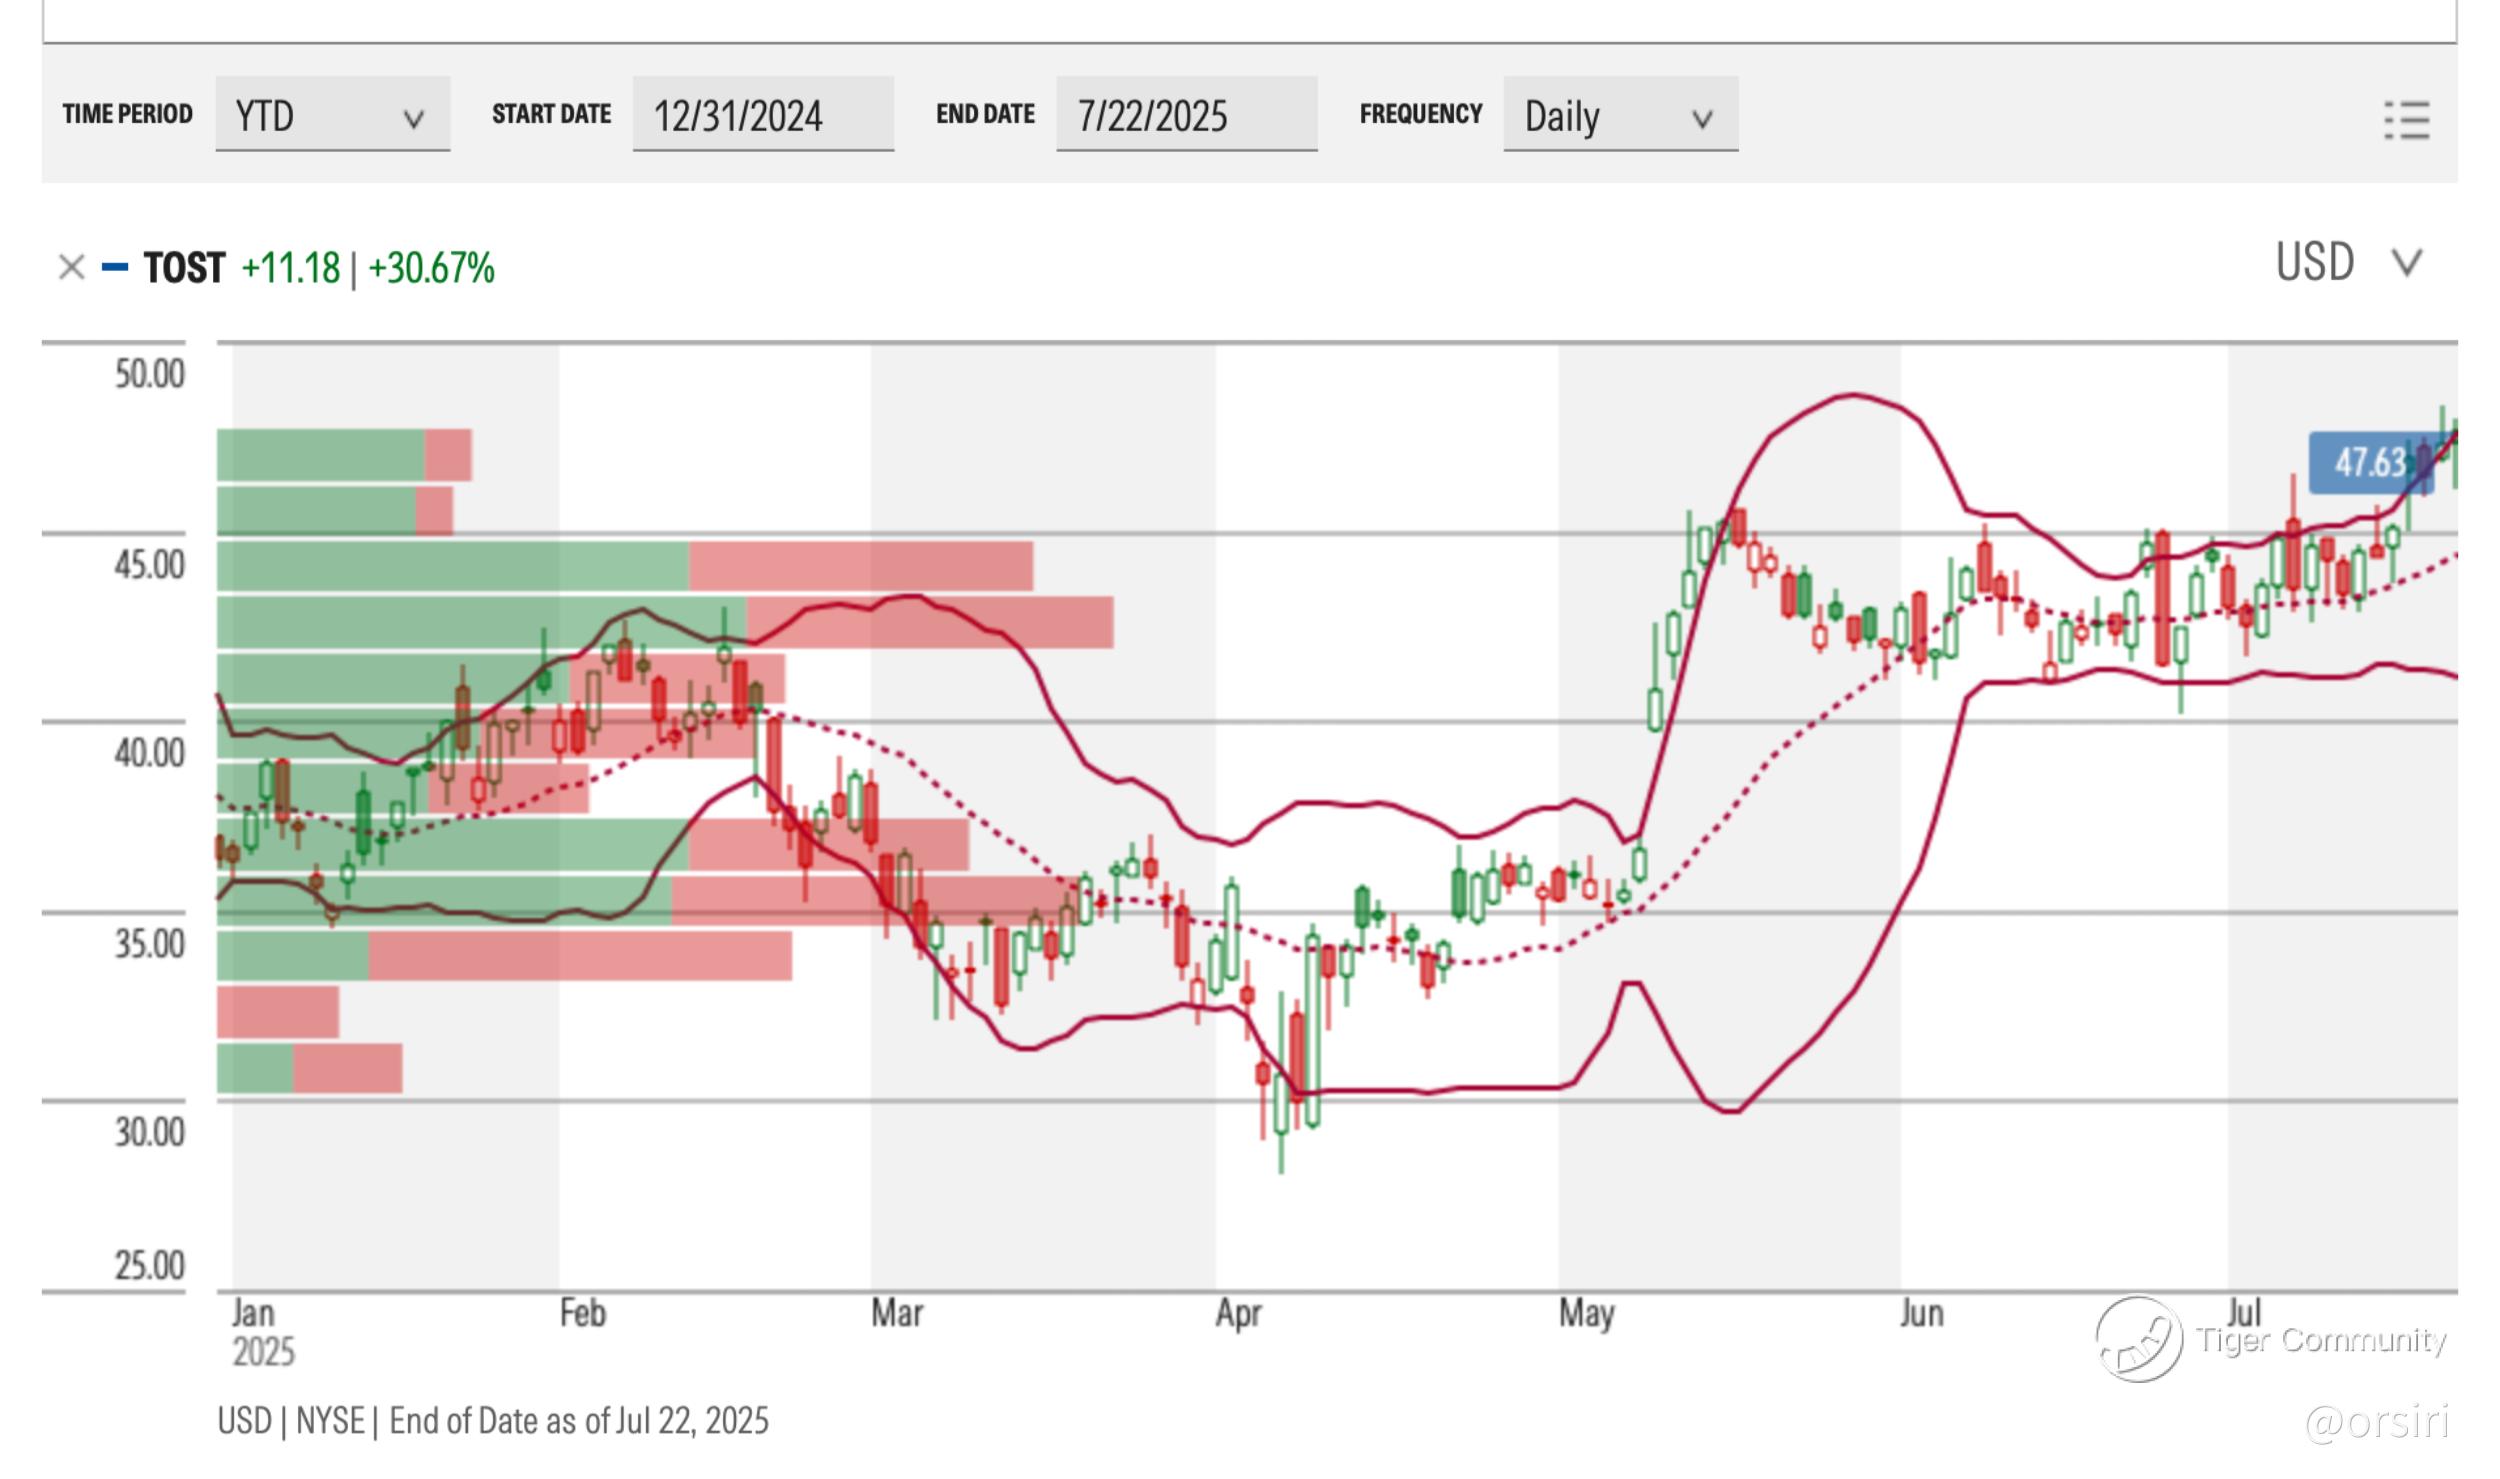
Task: Click the Tiger Community logo icon
Action: (x=2139, y=1339)
